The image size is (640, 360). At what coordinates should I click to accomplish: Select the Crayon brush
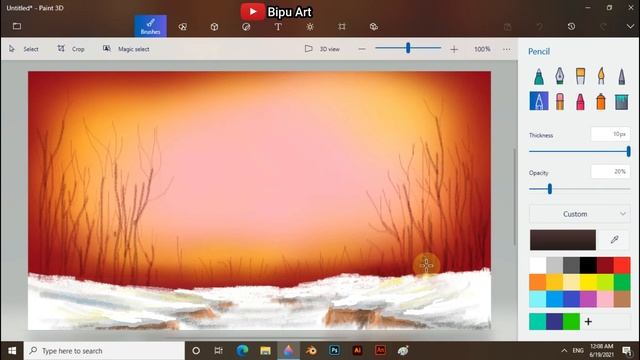tap(580, 101)
